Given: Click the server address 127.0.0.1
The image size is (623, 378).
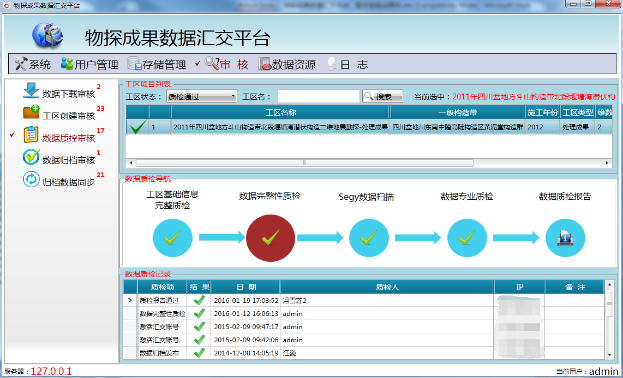Looking at the screenshot, I should [51, 371].
